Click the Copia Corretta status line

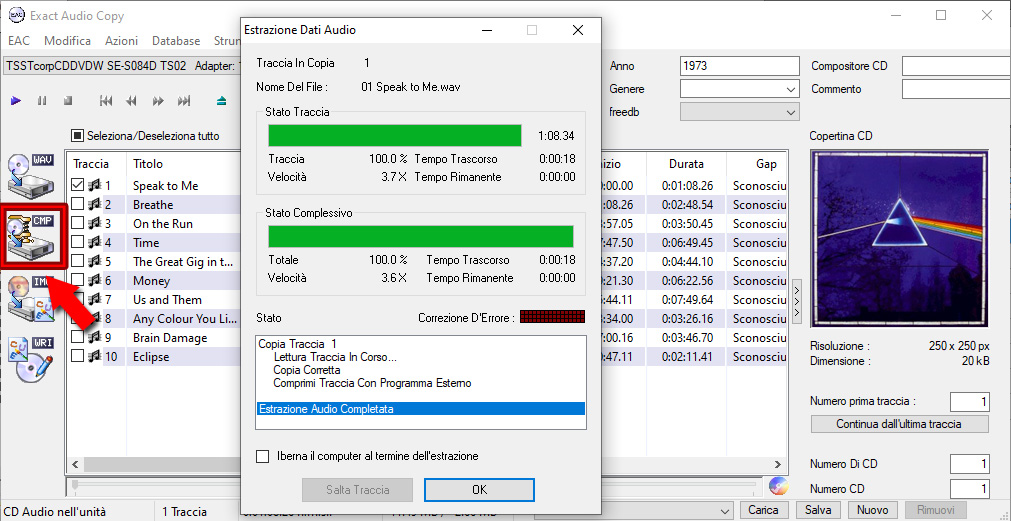coord(307,370)
